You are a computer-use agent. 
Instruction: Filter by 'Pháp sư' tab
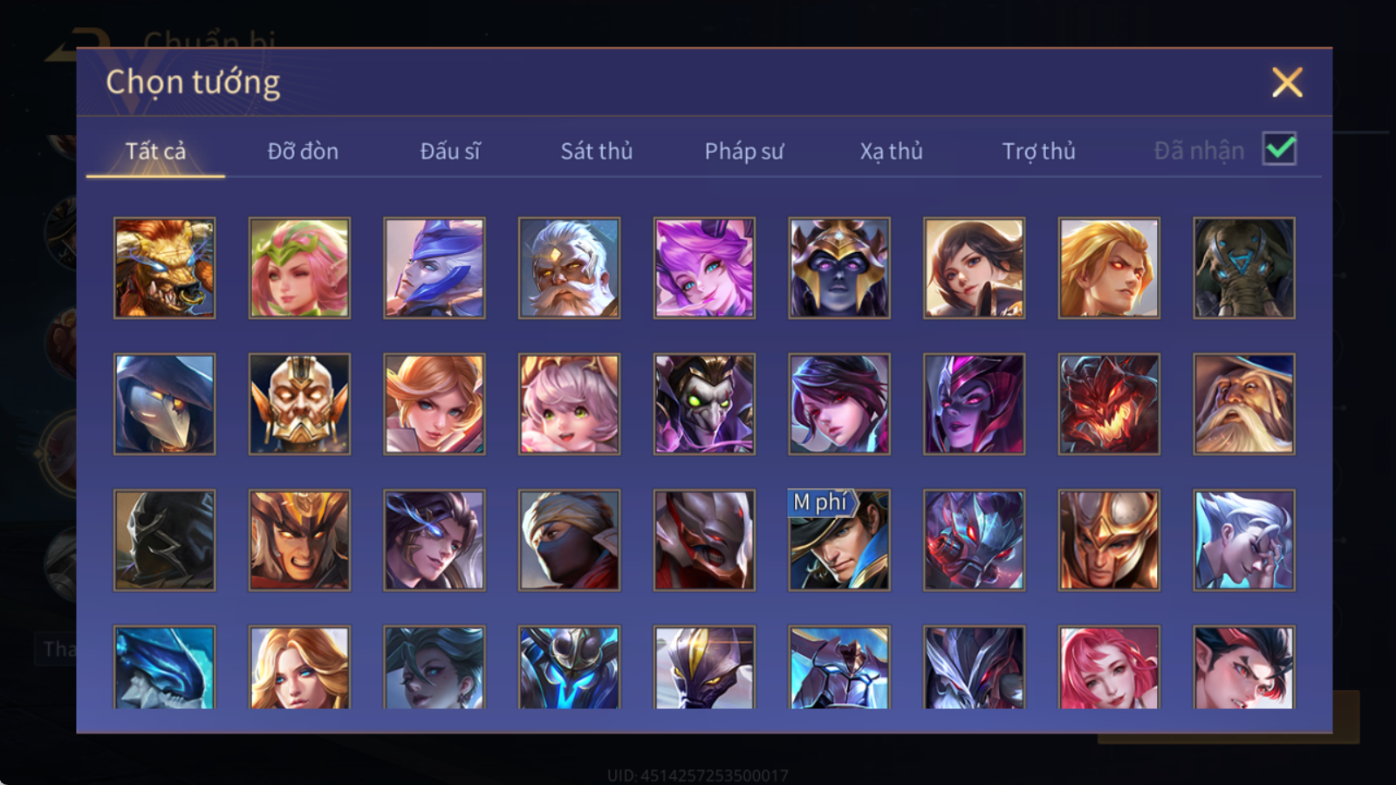point(744,151)
